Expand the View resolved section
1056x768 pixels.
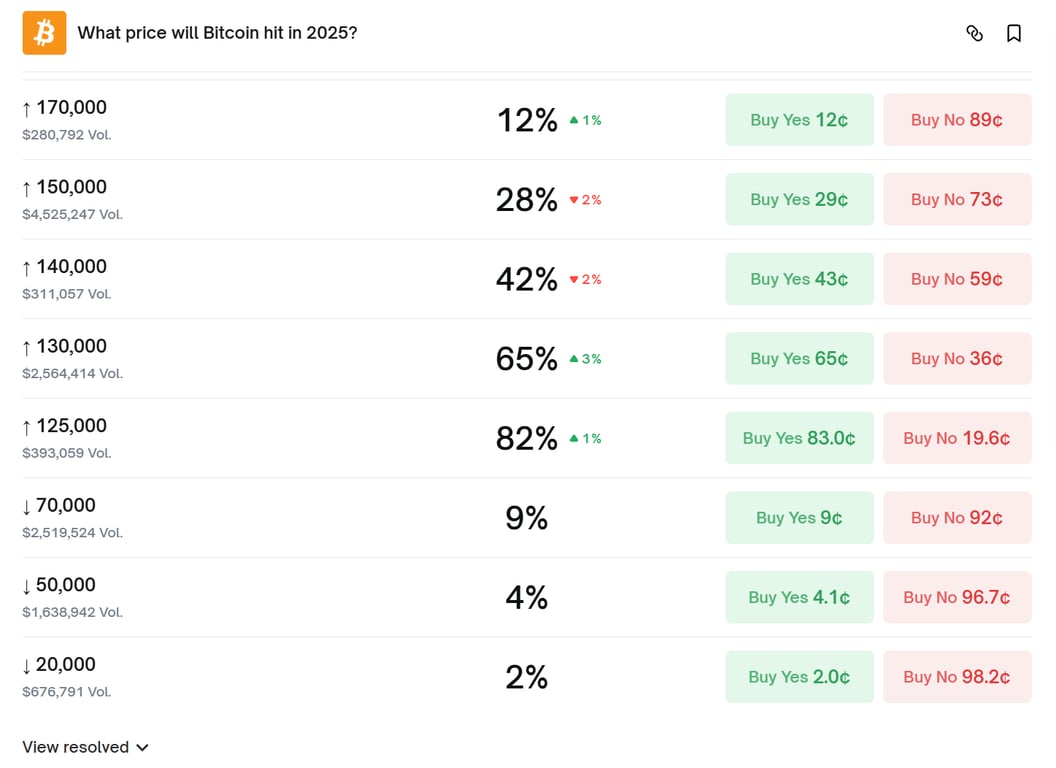pyautogui.click(x=85, y=746)
